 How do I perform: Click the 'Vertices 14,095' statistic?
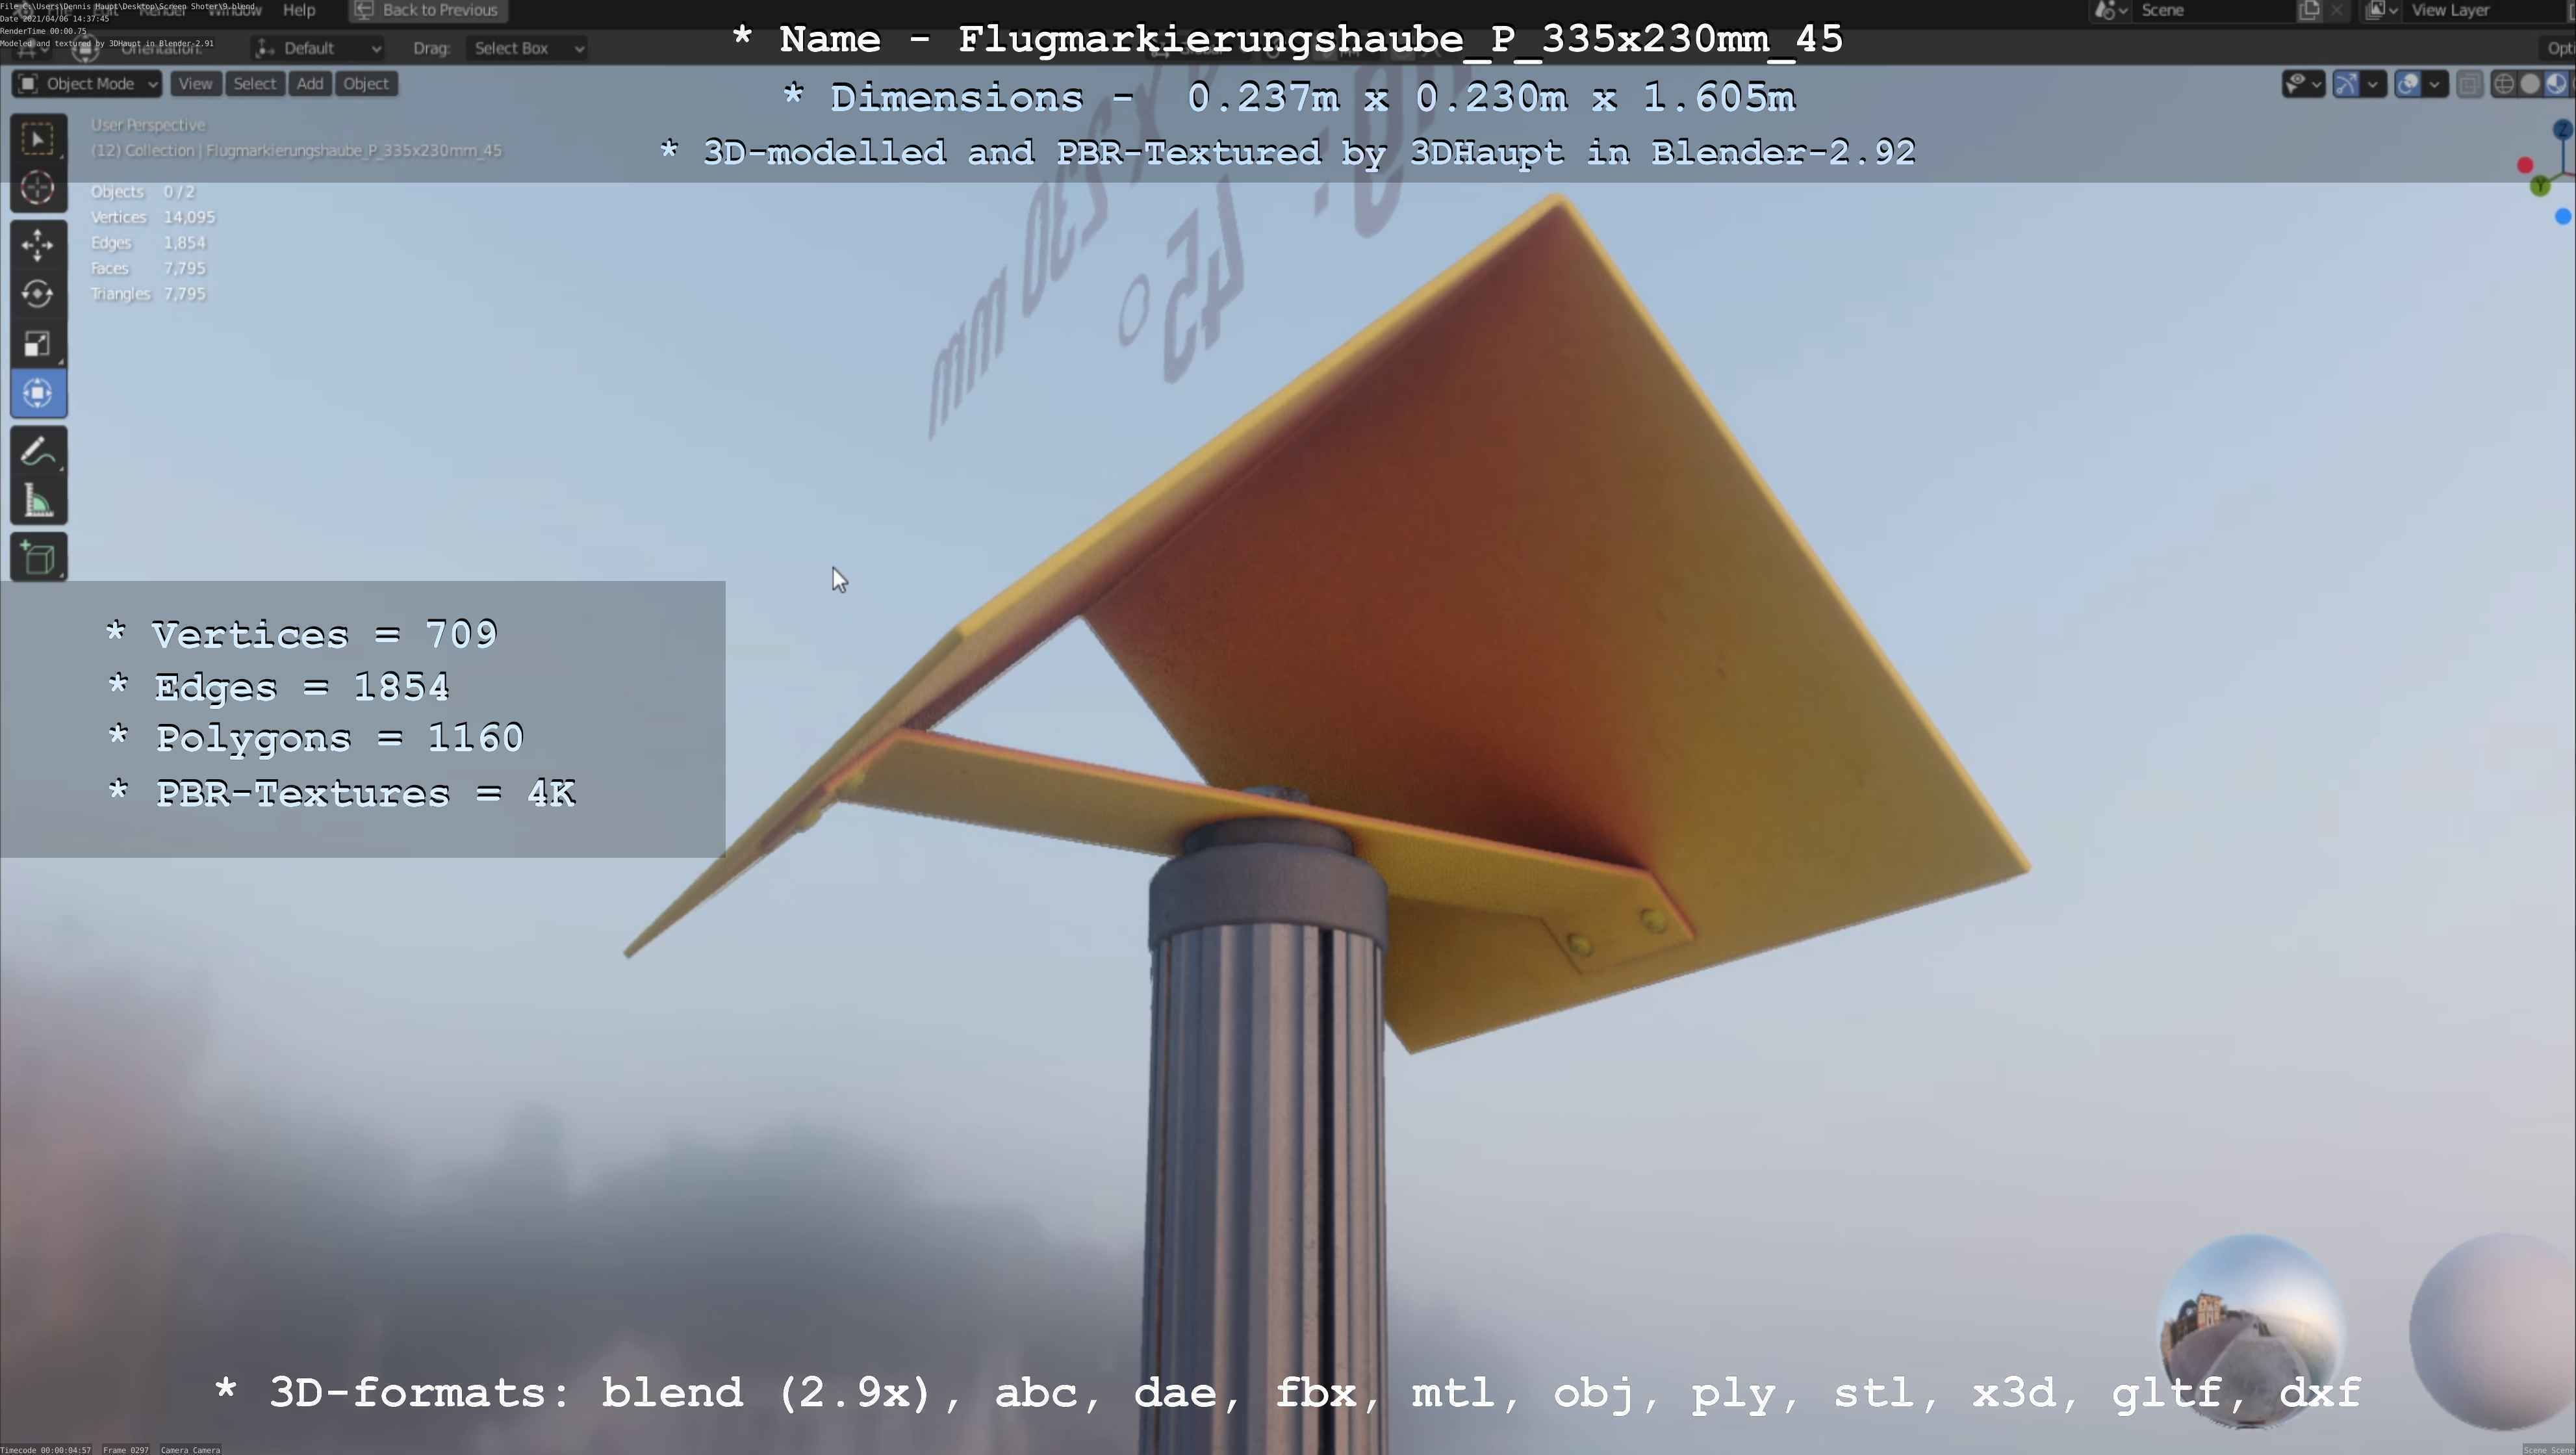click(x=153, y=217)
